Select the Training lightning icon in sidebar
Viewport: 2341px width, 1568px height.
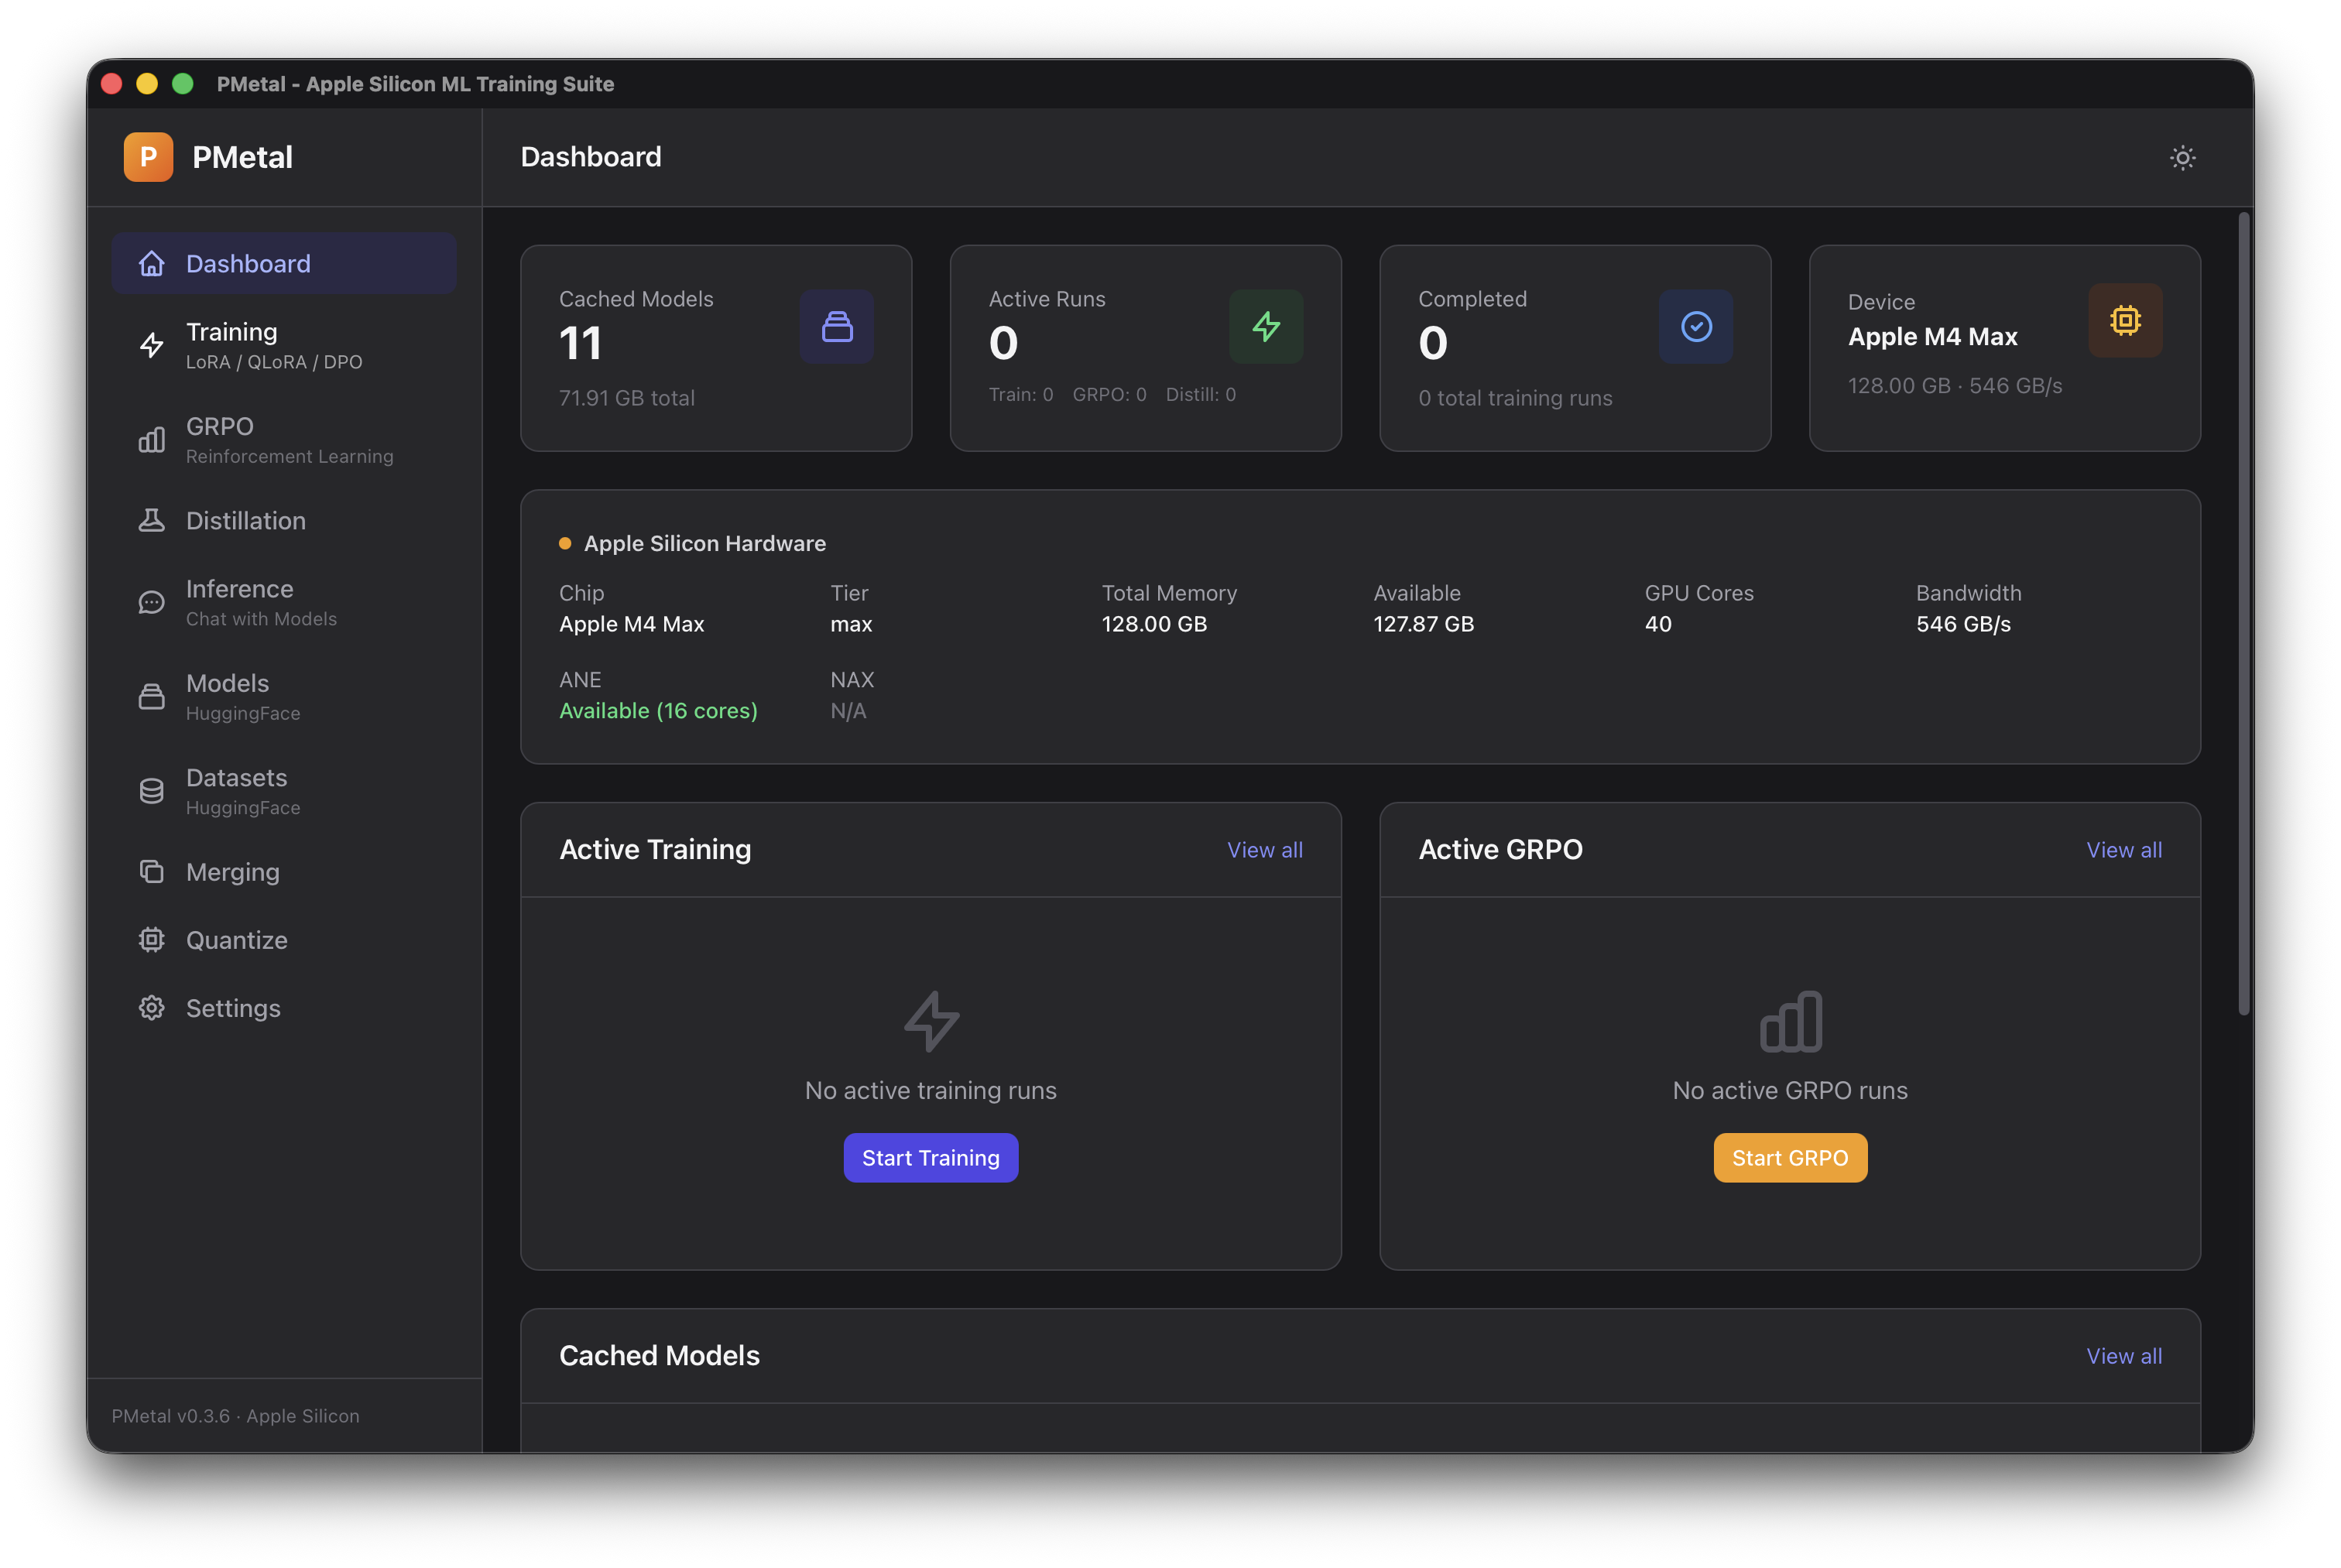151,345
